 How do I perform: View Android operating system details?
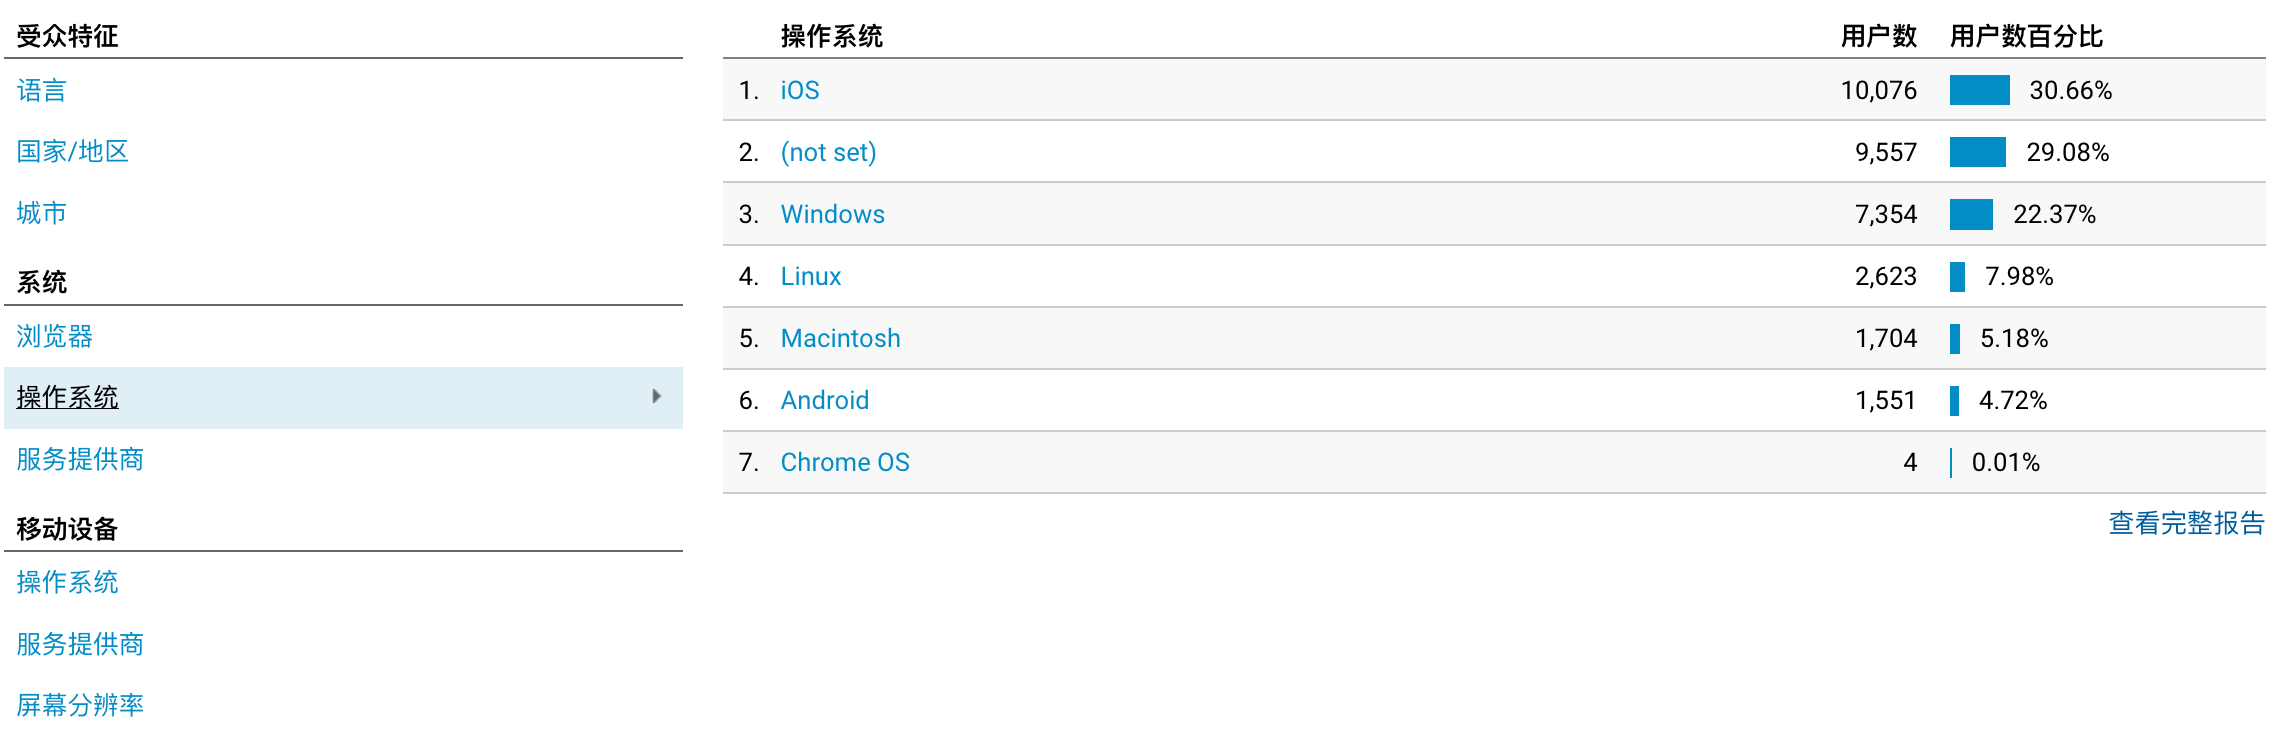tap(824, 400)
